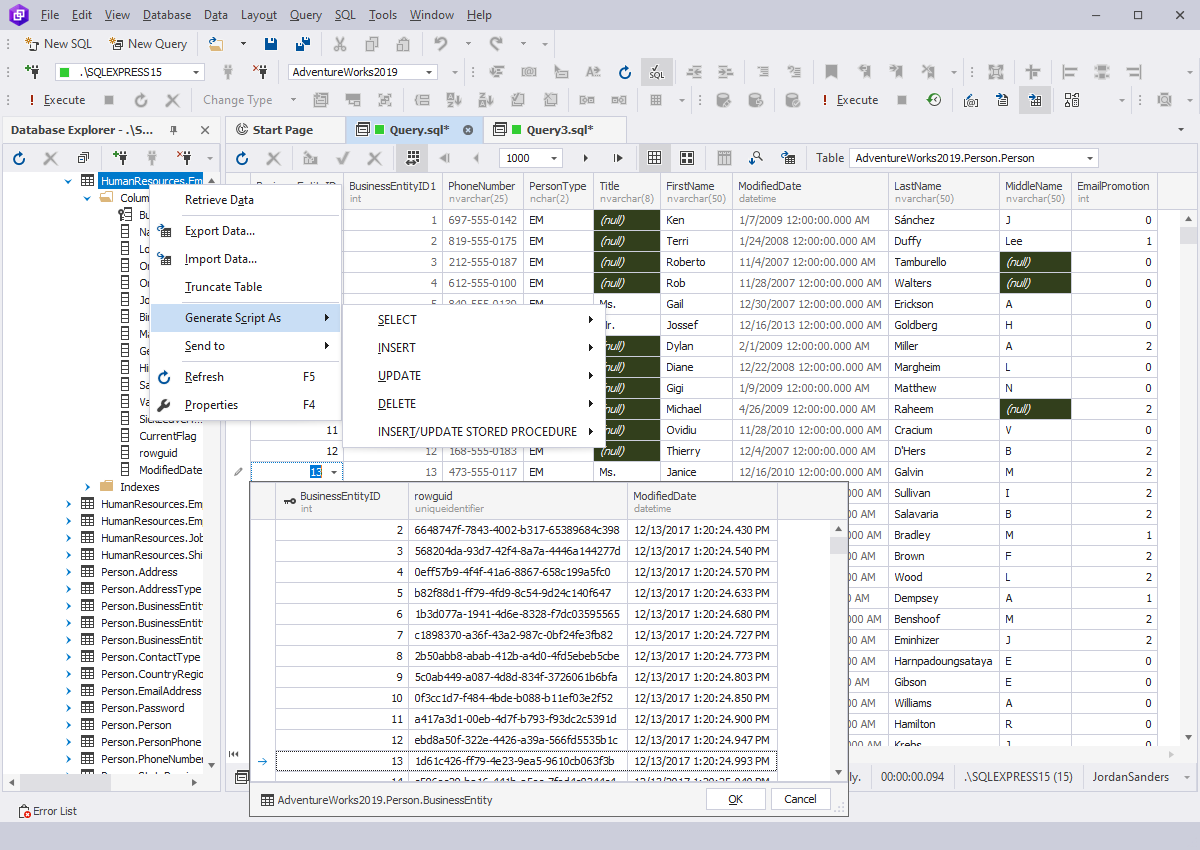
Task: Create a new SQL document
Action: click(x=57, y=44)
